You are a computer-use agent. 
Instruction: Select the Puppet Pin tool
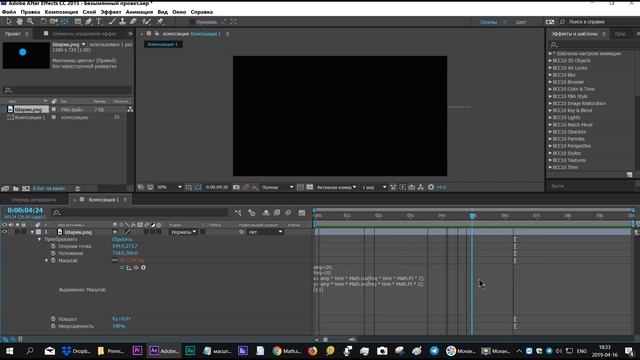[x=160, y=21]
